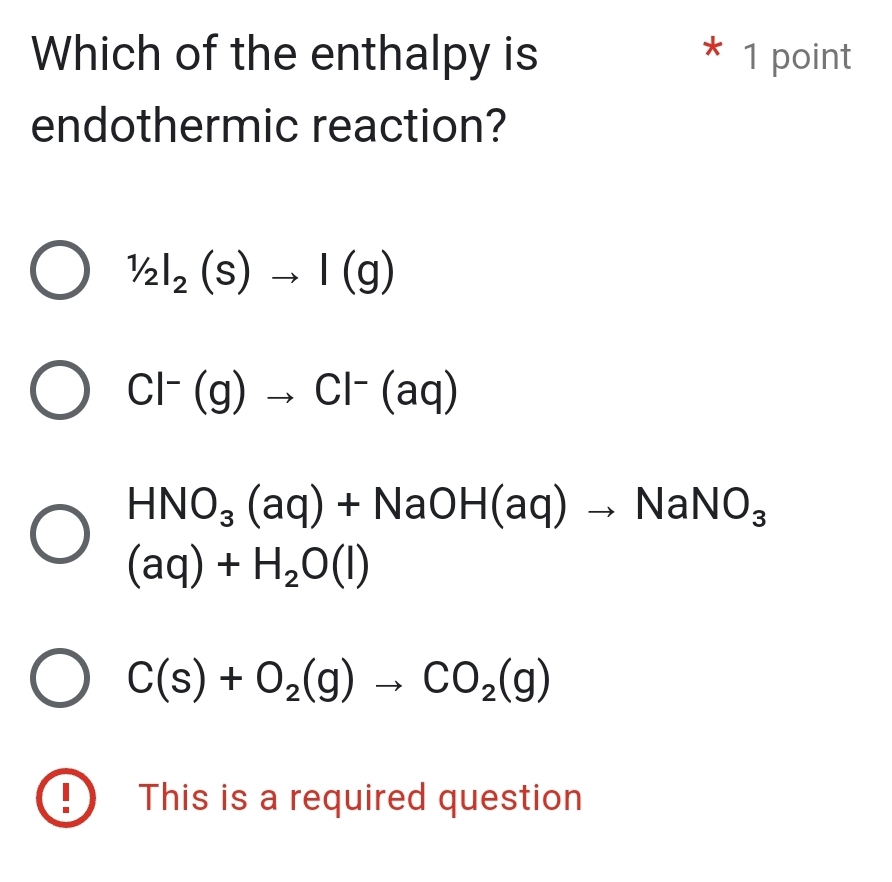
Task: Click the 'endothermic reaction?' text line
Action: (268, 123)
